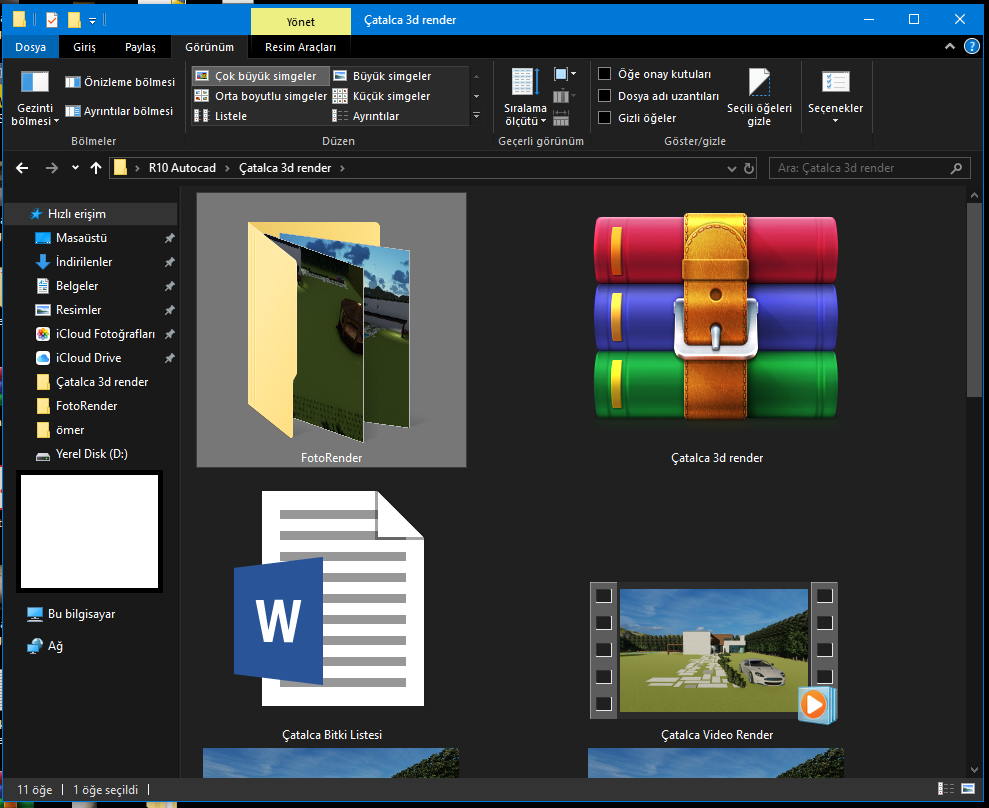Image resolution: width=989 pixels, height=808 pixels.
Task: Click R10 Autocad in breadcrumb
Action: [x=182, y=168]
